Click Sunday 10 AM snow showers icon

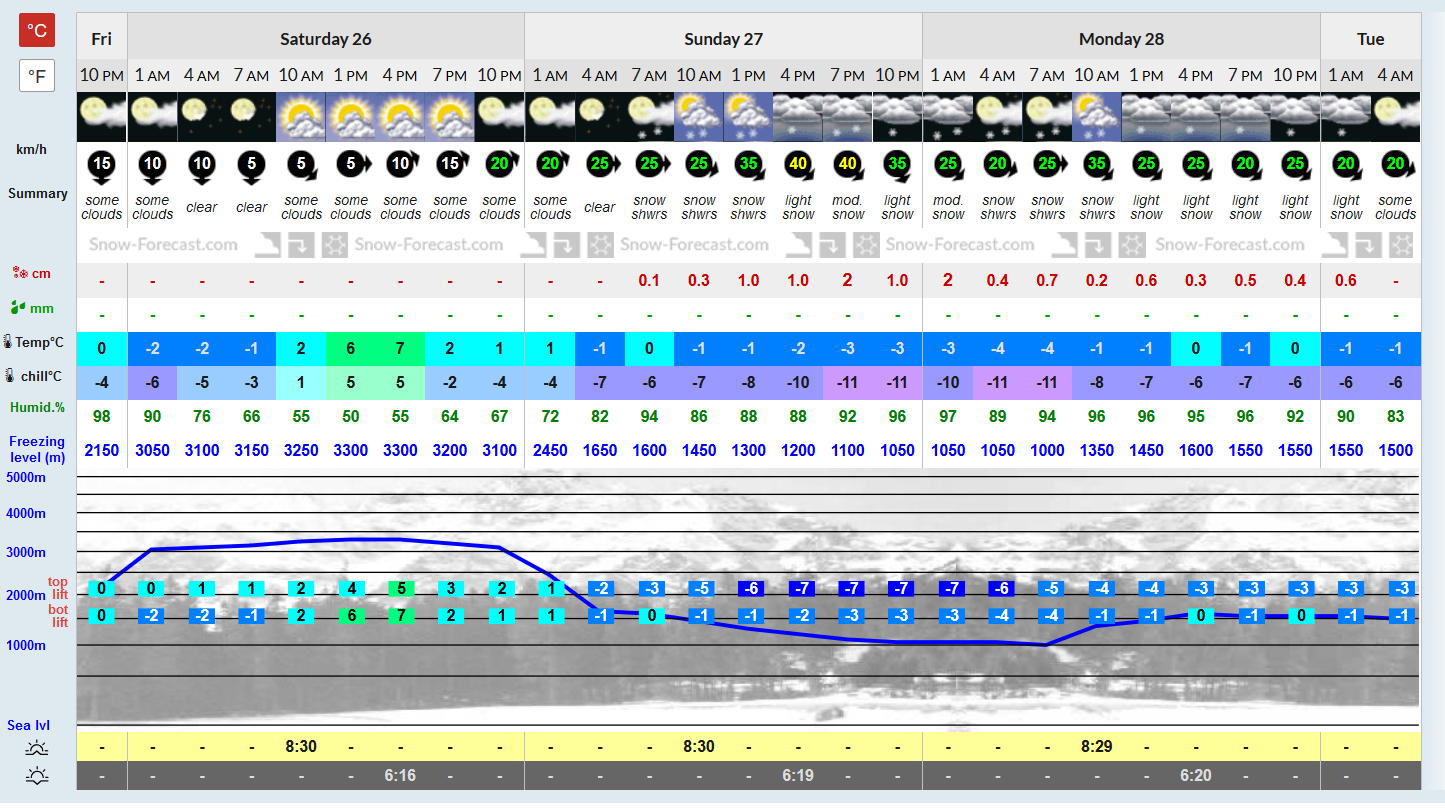click(x=699, y=117)
